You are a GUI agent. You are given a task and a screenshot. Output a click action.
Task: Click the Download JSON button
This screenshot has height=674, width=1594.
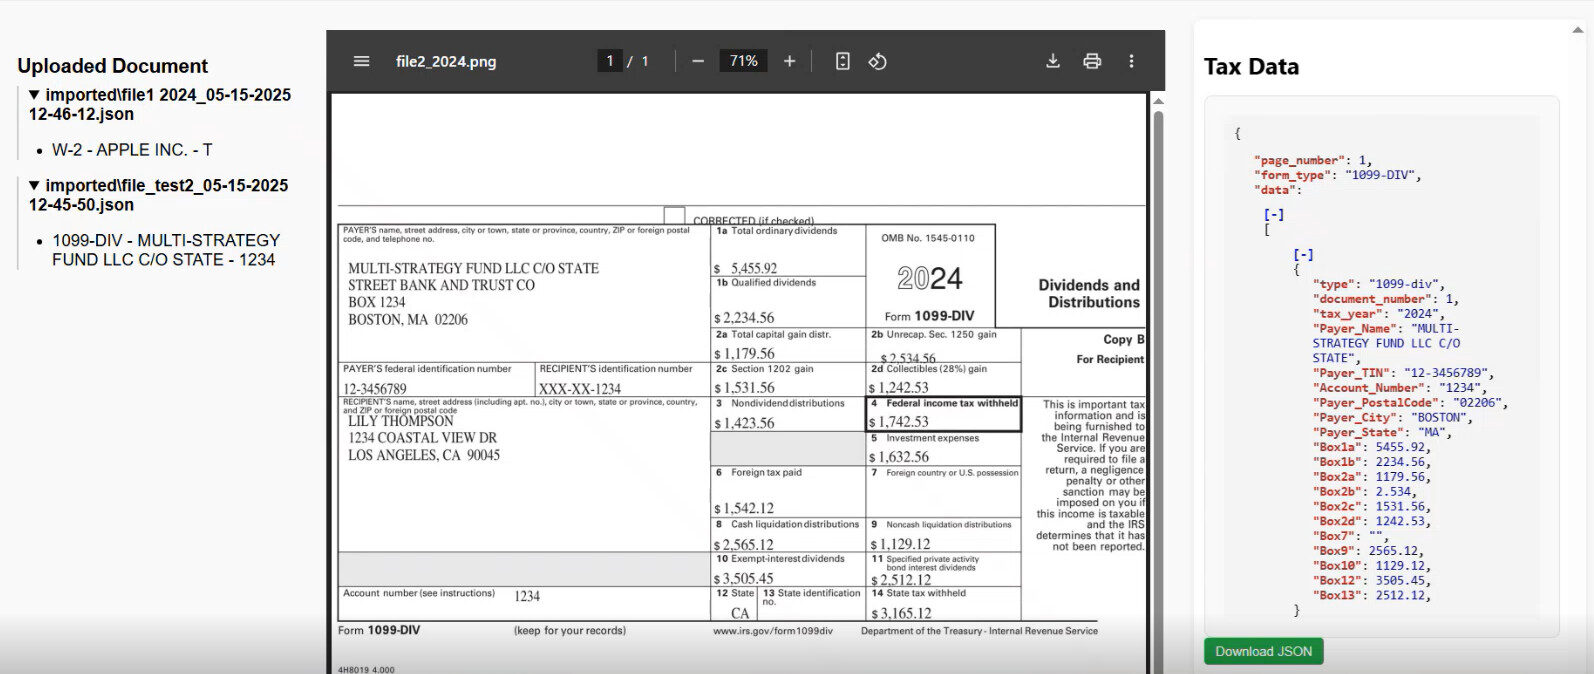1263,651
